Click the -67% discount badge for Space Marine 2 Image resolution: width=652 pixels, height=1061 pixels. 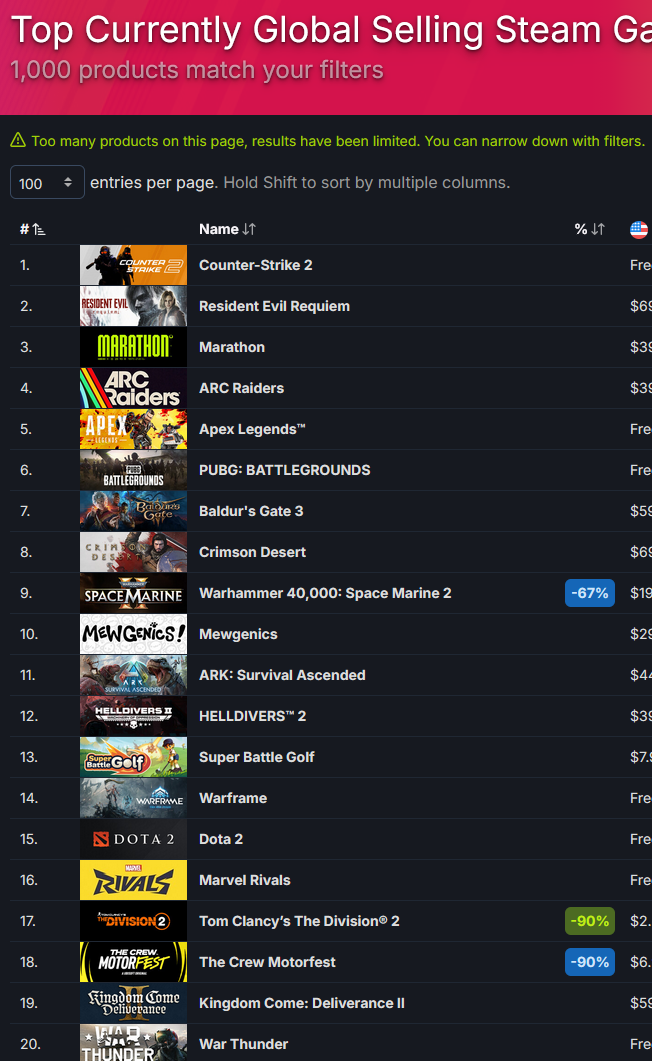click(590, 593)
